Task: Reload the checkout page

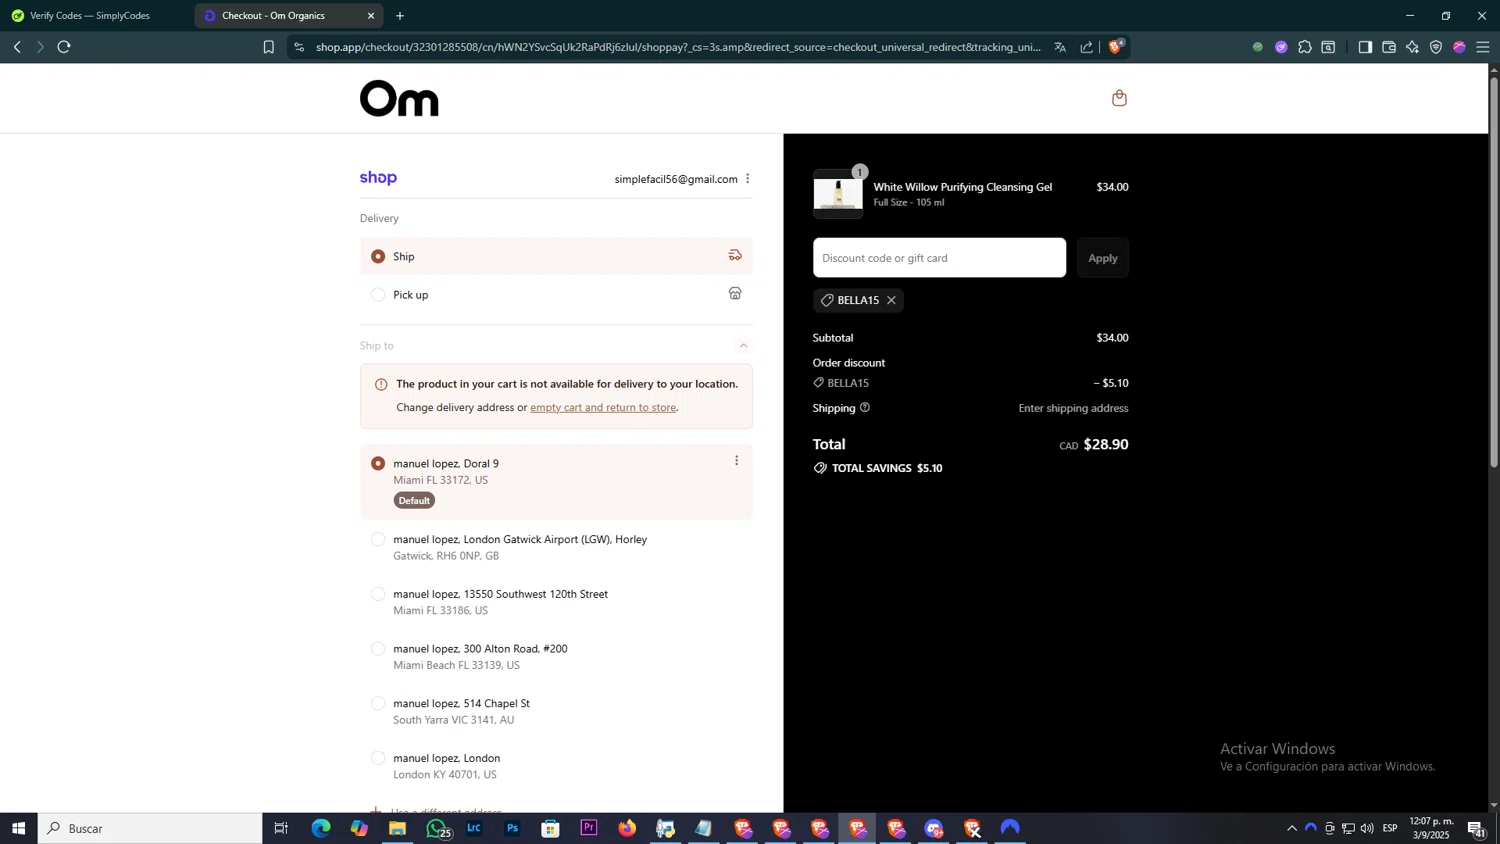Action: 64,47
